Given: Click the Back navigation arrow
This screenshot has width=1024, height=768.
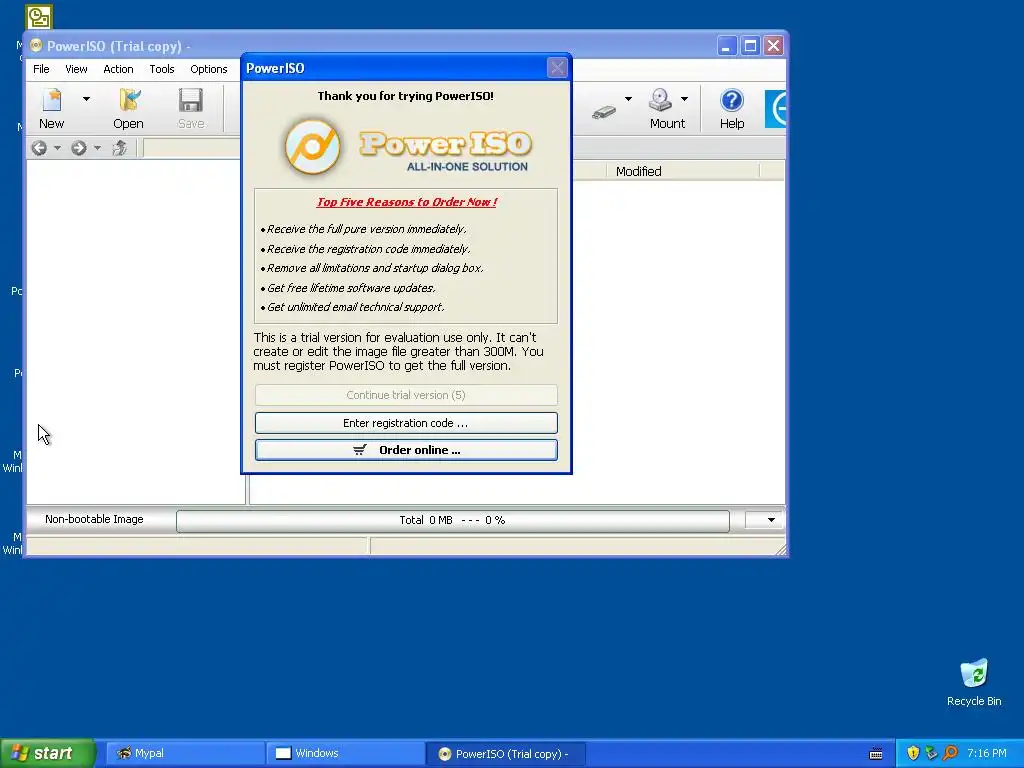Looking at the screenshot, I should click(39, 148).
